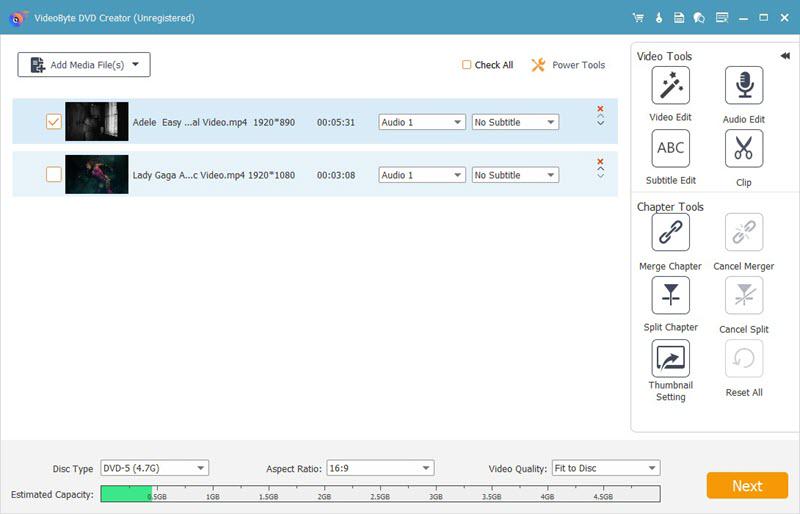Open the Video Quality Fit to Disc dropdown
The height and width of the screenshot is (514, 800).
coord(606,468)
